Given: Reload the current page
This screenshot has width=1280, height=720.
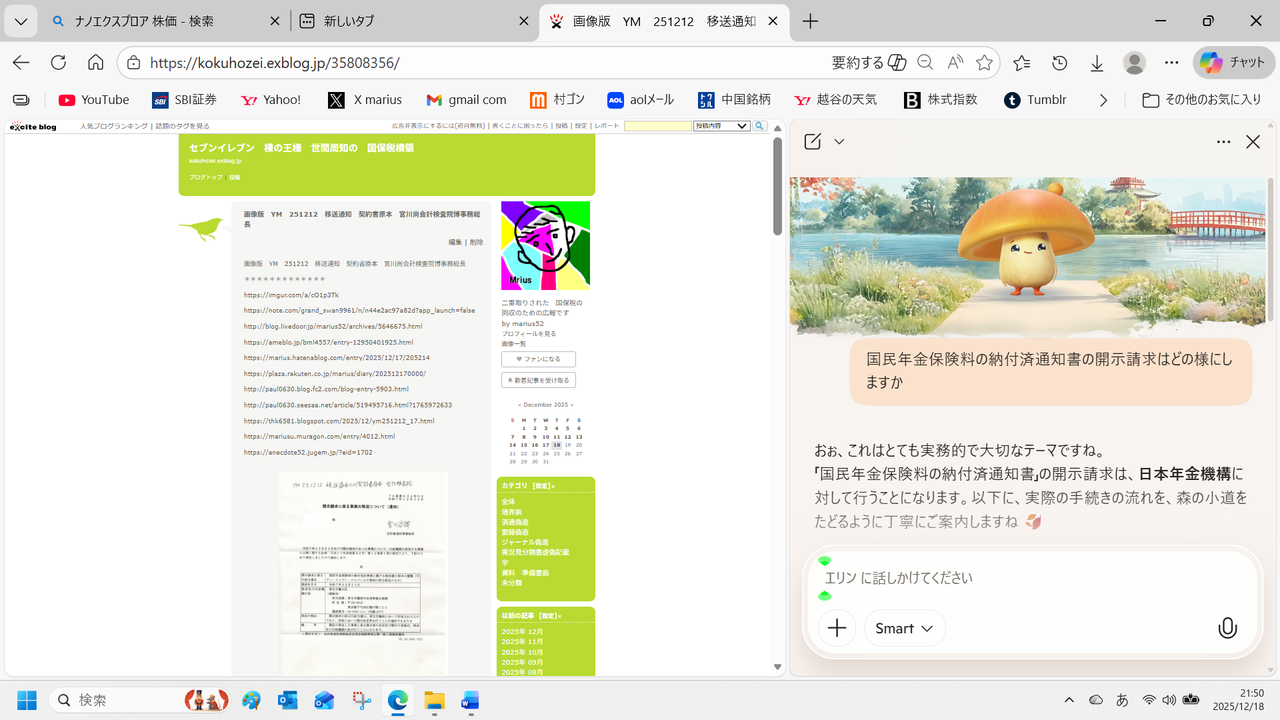Looking at the screenshot, I should tap(58, 63).
